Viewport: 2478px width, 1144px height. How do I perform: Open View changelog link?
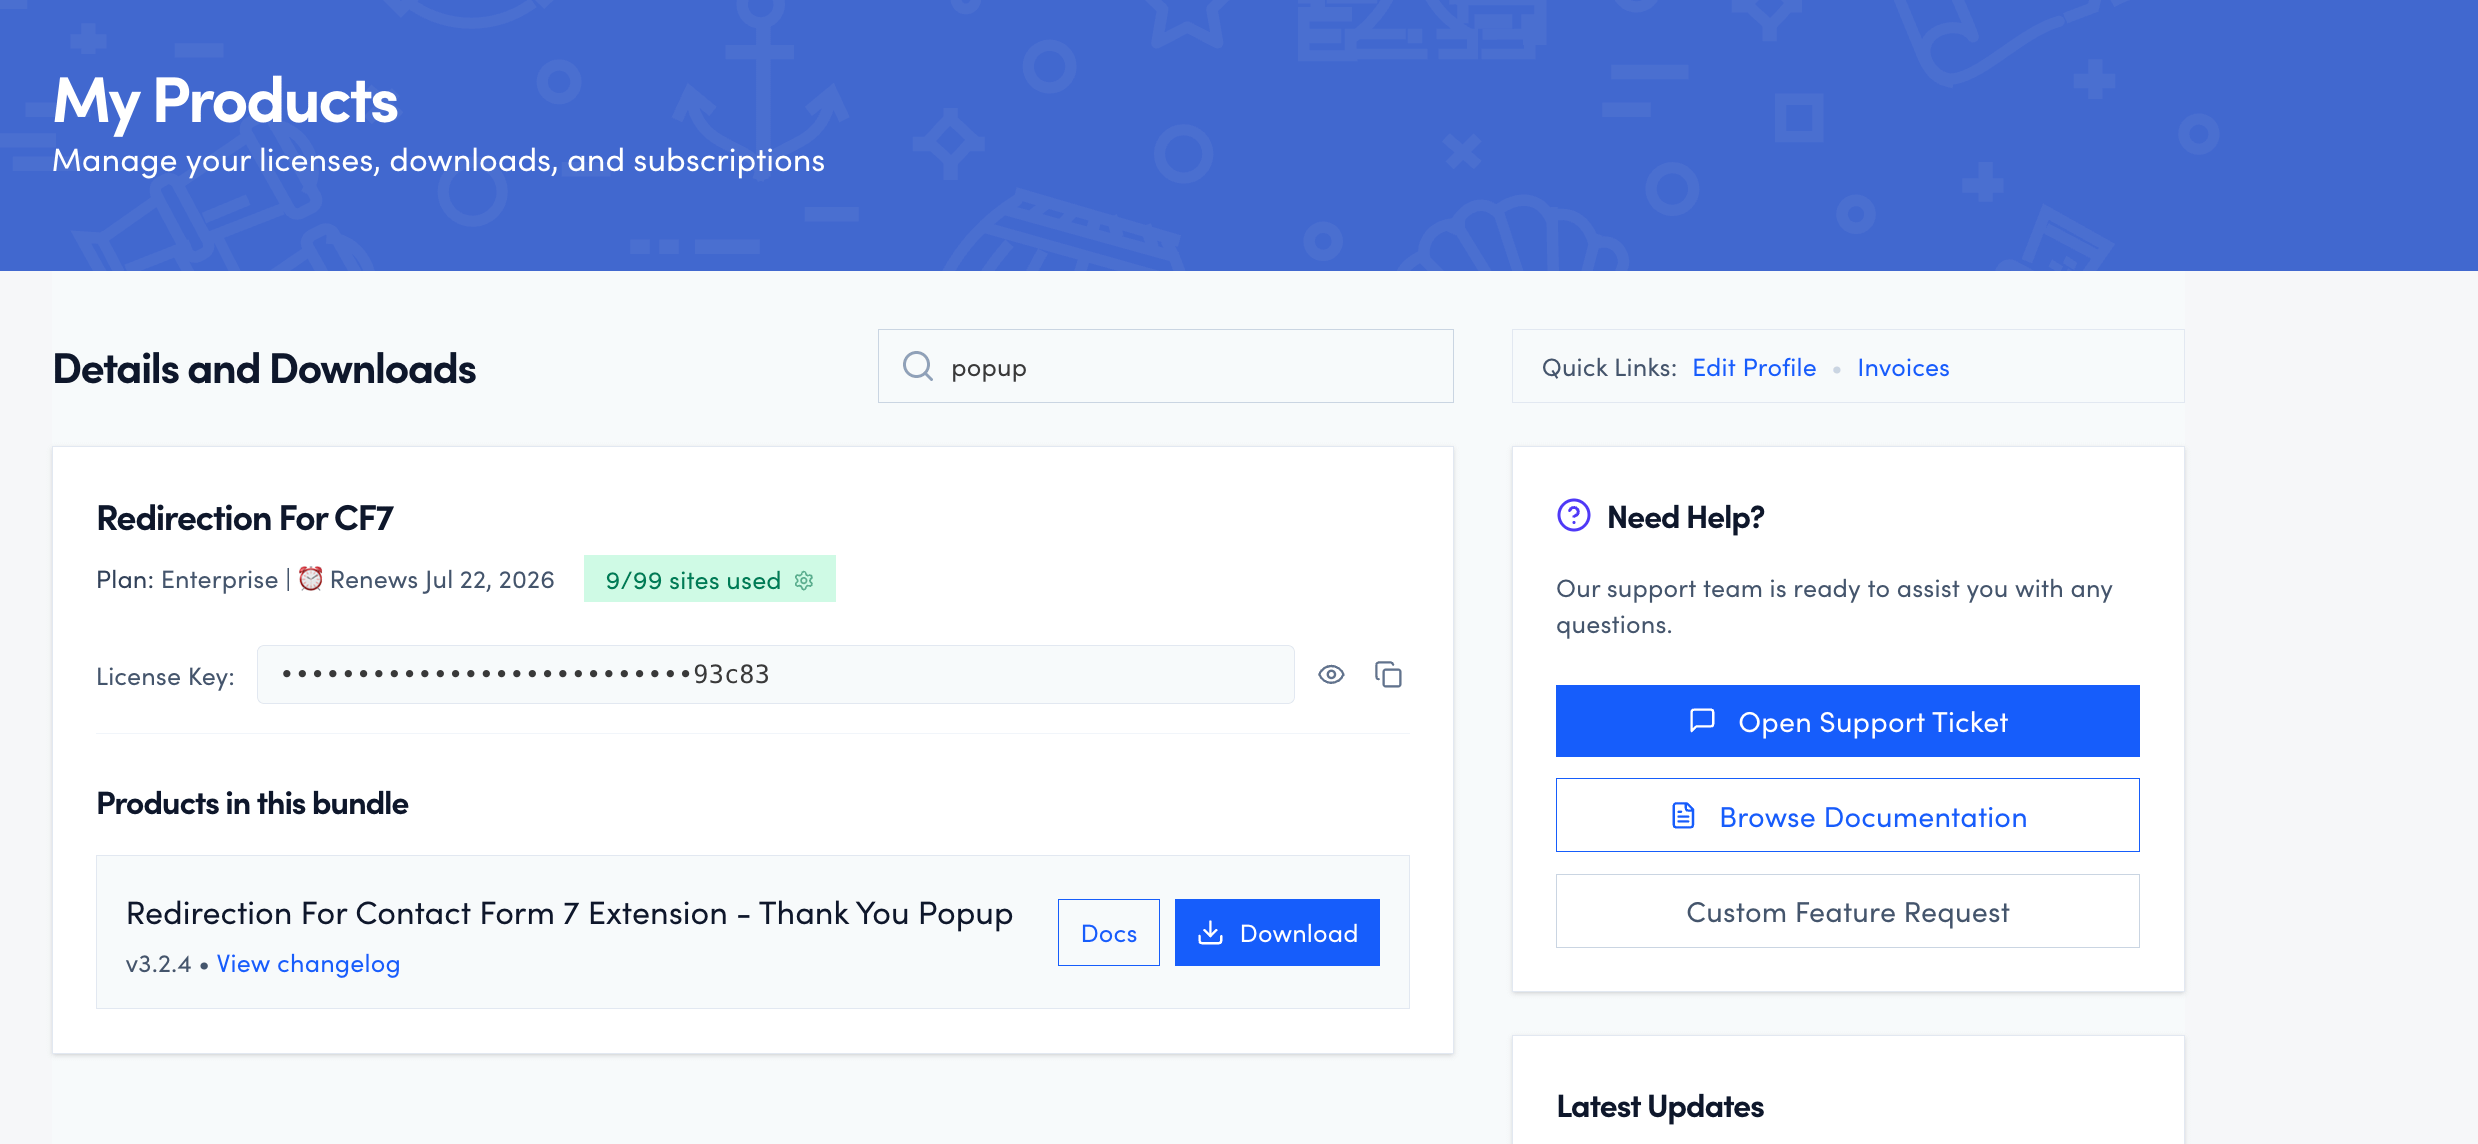[308, 963]
